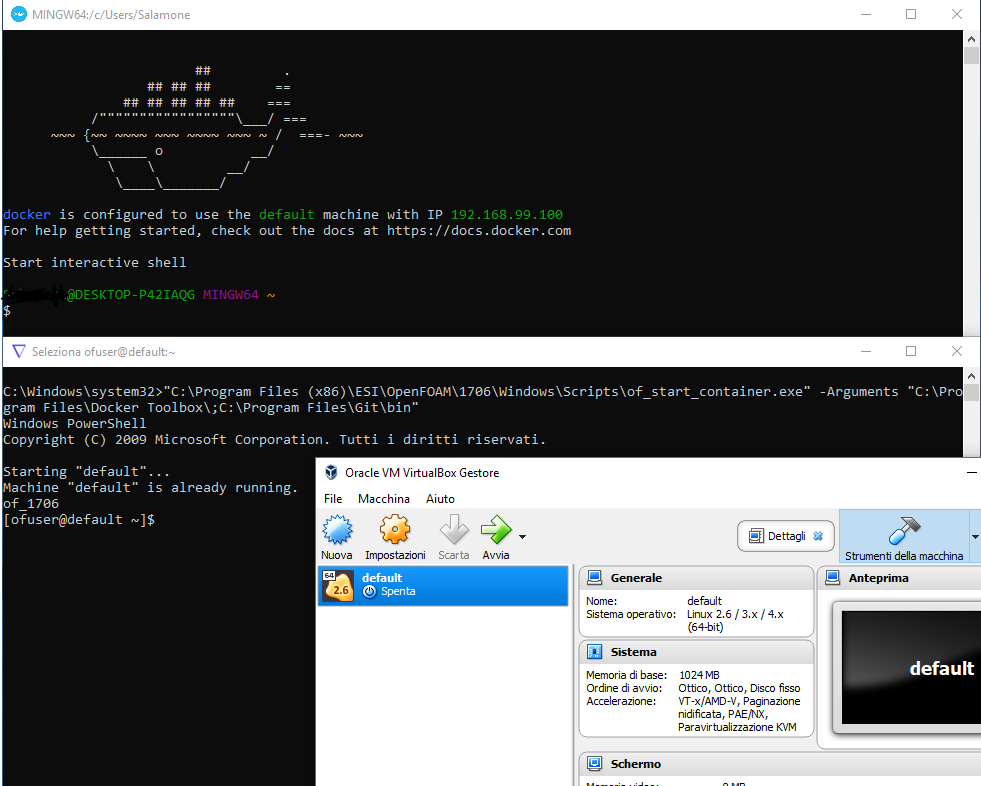Open the File menu in VirtualBox
The width and height of the screenshot is (981, 786).
point(333,499)
